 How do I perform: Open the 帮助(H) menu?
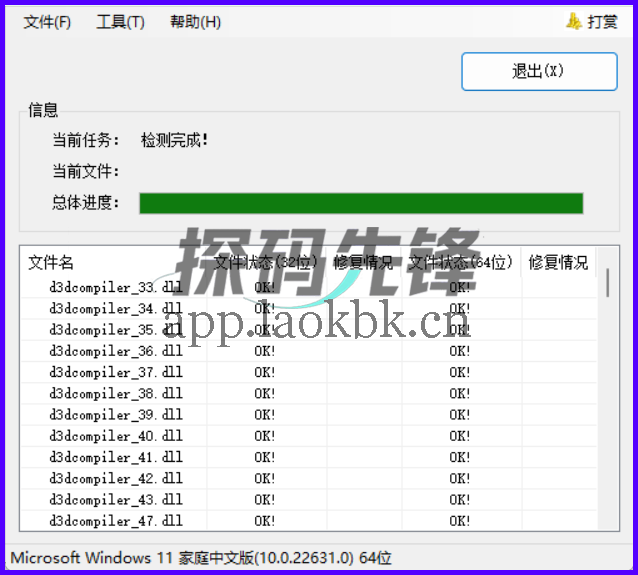(195, 22)
